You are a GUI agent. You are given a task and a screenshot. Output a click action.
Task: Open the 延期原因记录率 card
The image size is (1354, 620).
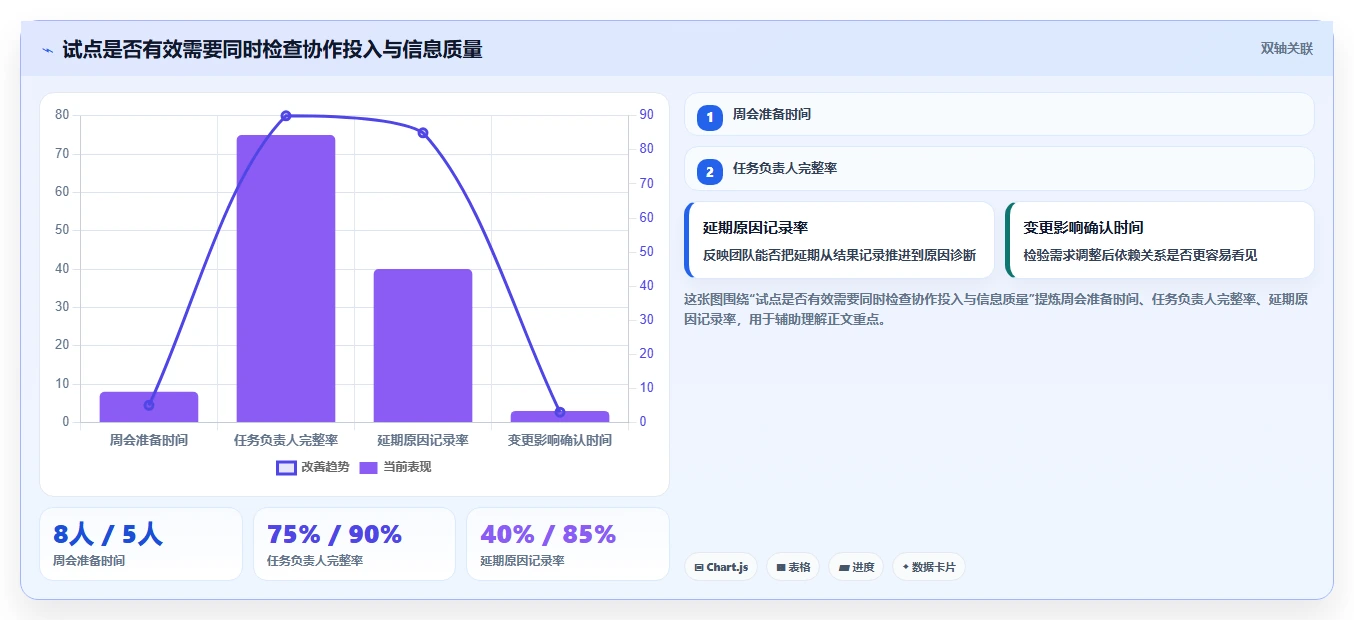(x=839, y=240)
